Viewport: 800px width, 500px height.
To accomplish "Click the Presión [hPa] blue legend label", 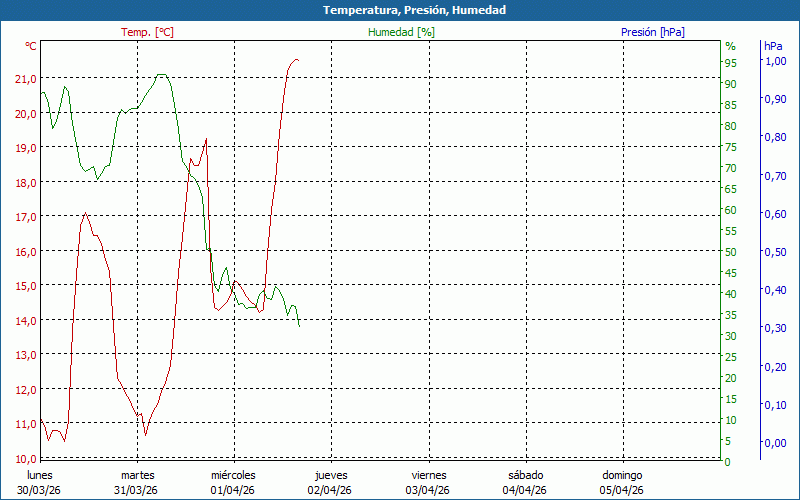I will [x=653, y=32].
